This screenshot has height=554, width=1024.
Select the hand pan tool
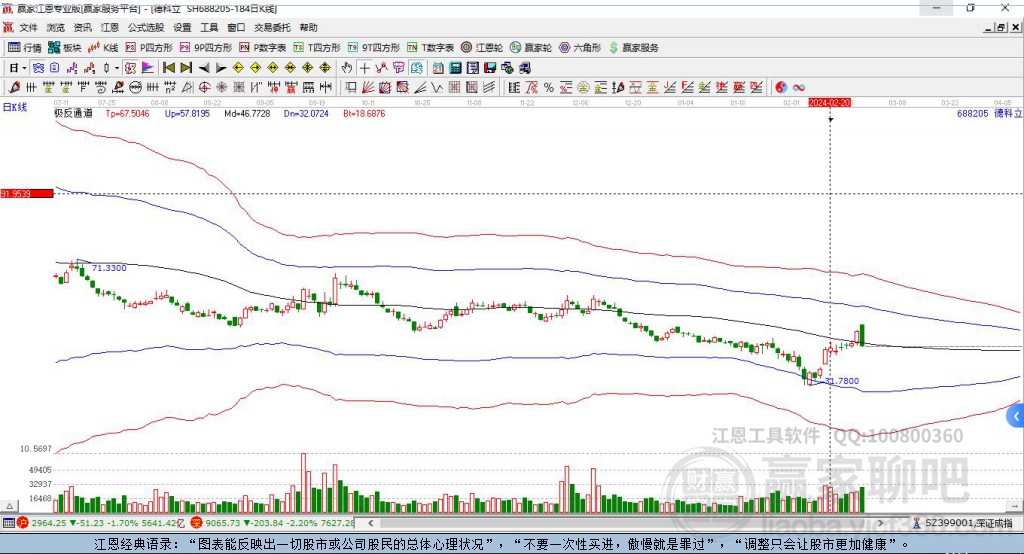click(347, 68)
